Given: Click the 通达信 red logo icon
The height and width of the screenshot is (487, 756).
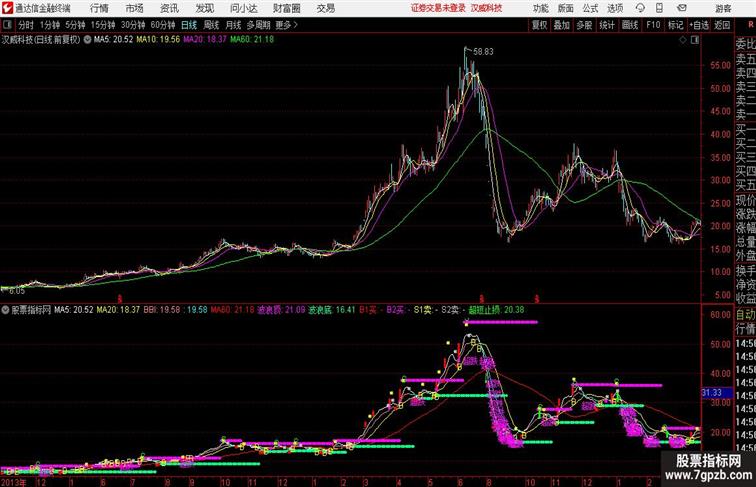Looking at the screenshot, I should point(7,8).
